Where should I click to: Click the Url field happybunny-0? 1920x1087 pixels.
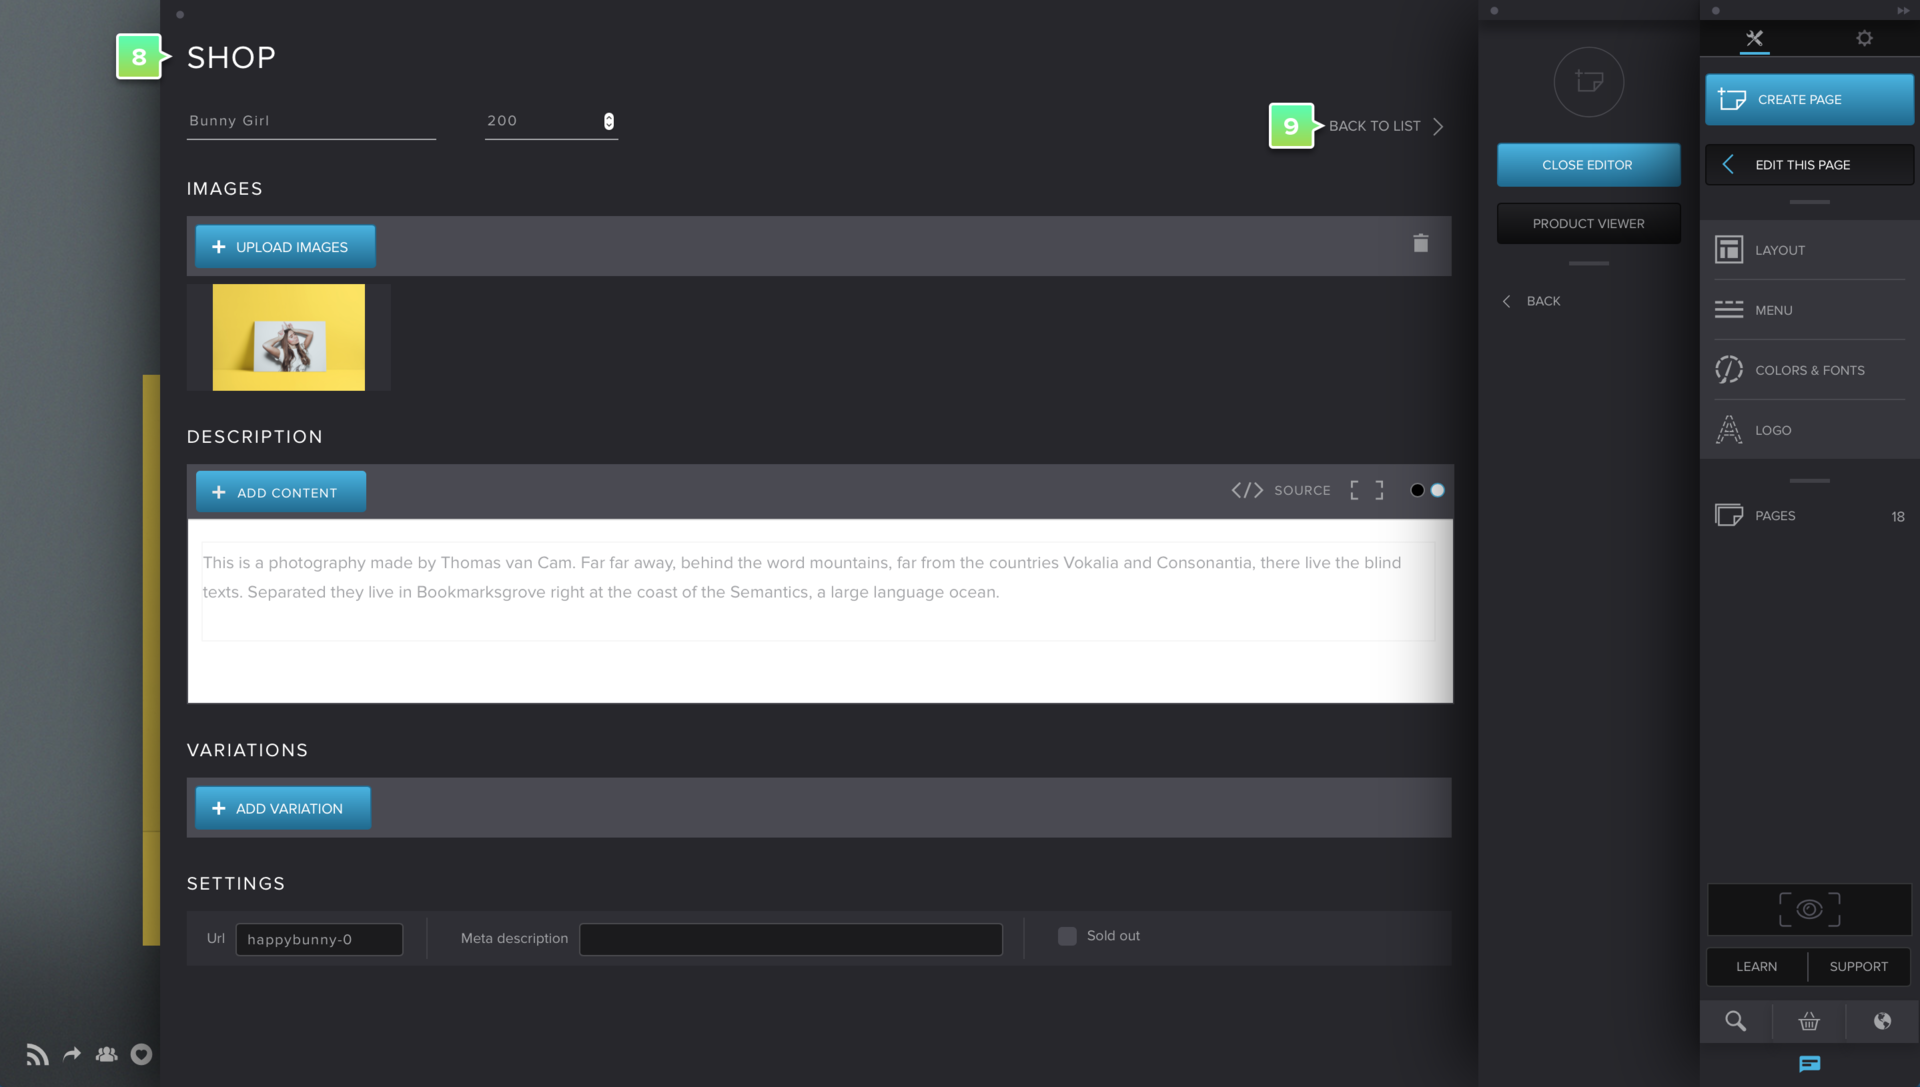[x=319, y=939]
